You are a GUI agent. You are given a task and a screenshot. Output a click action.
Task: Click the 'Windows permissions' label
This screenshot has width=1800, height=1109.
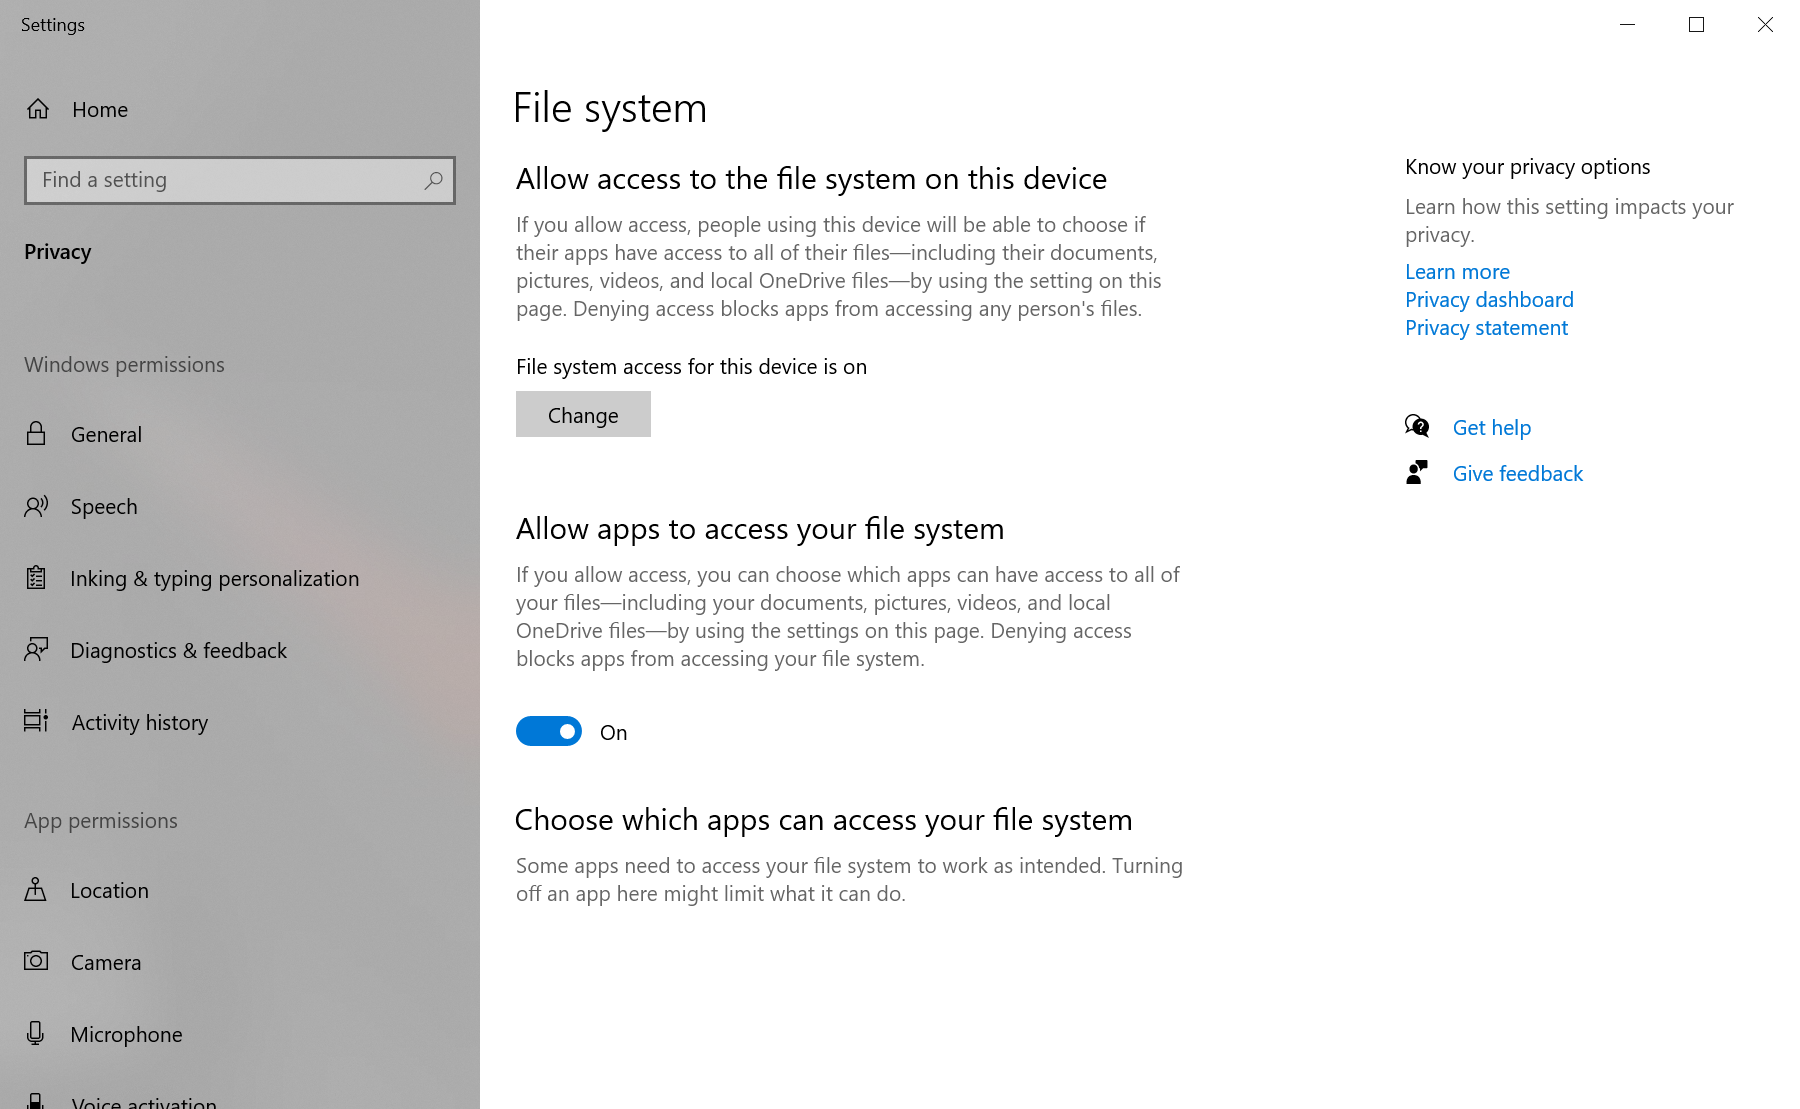click(124, 364)
